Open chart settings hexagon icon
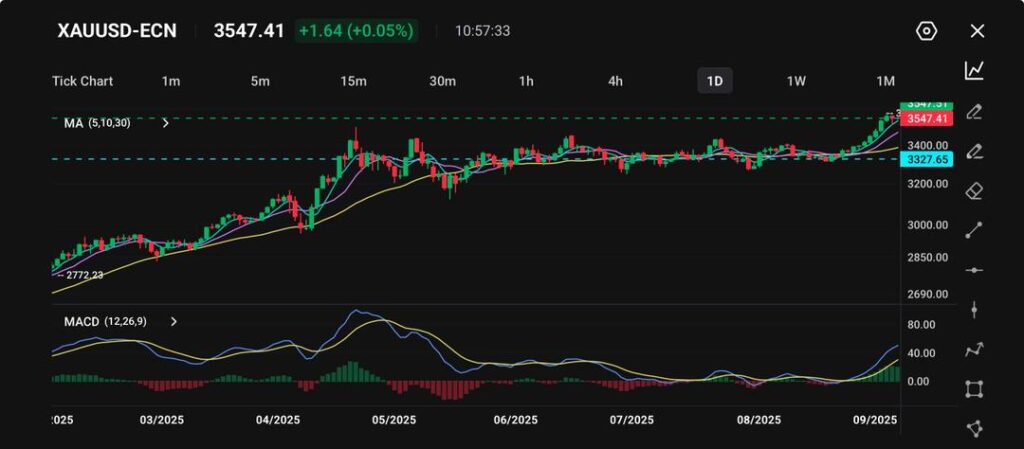Screen dimensions: 1024x449 tap(926, 31)
